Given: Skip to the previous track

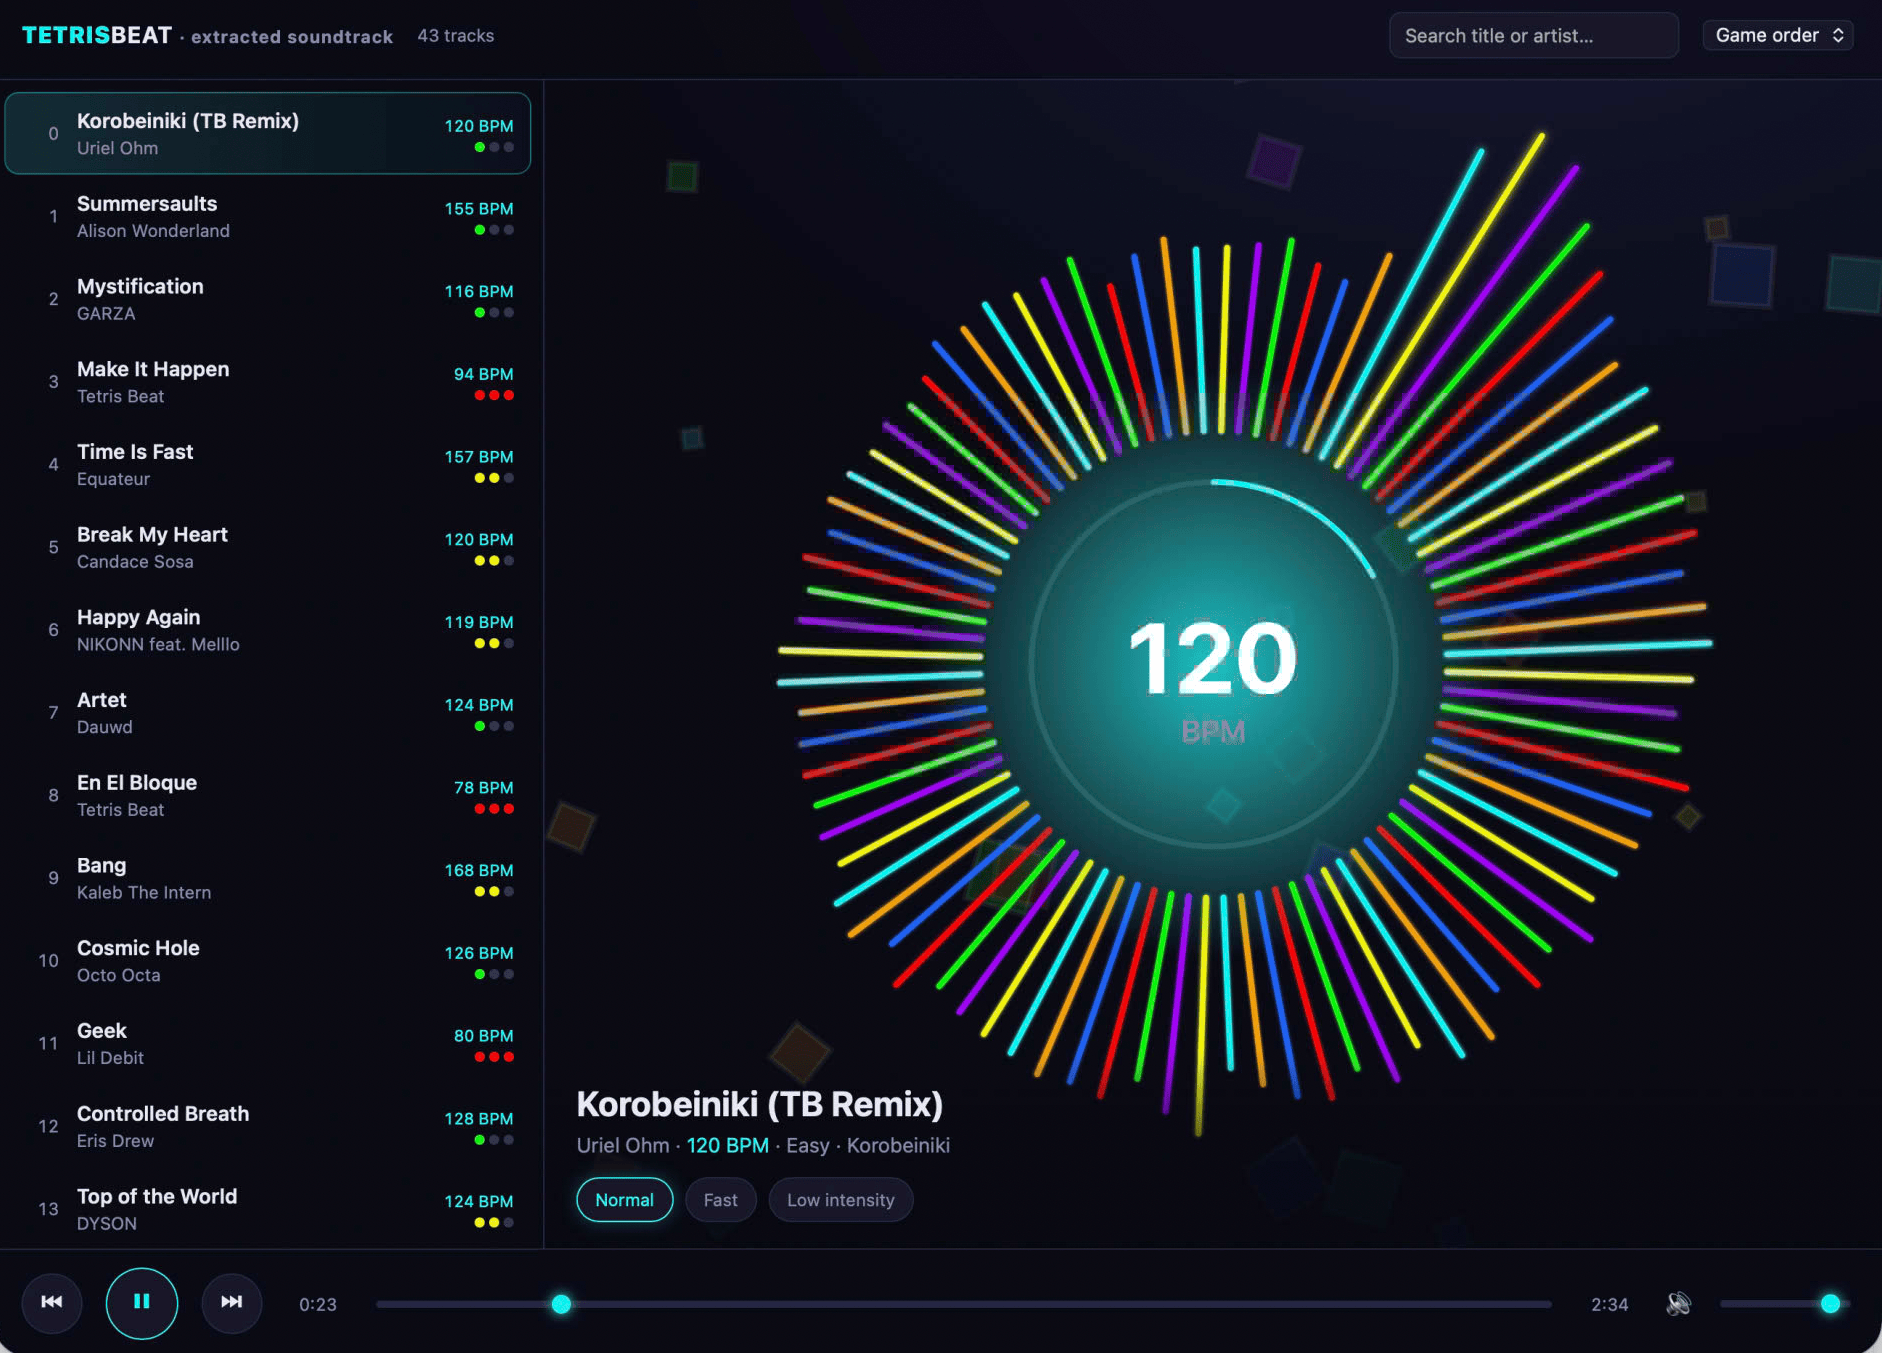Looking at the screenshot, I should [52, 1302].
